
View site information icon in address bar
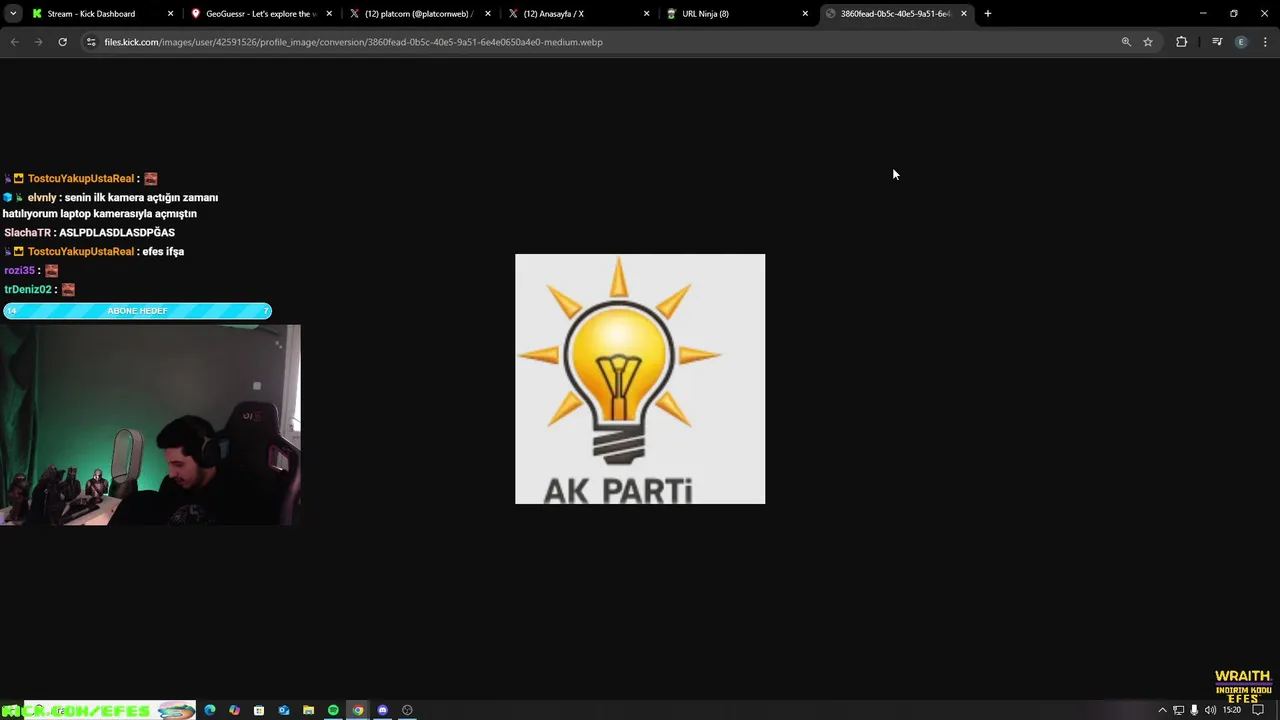coord(91,42)
